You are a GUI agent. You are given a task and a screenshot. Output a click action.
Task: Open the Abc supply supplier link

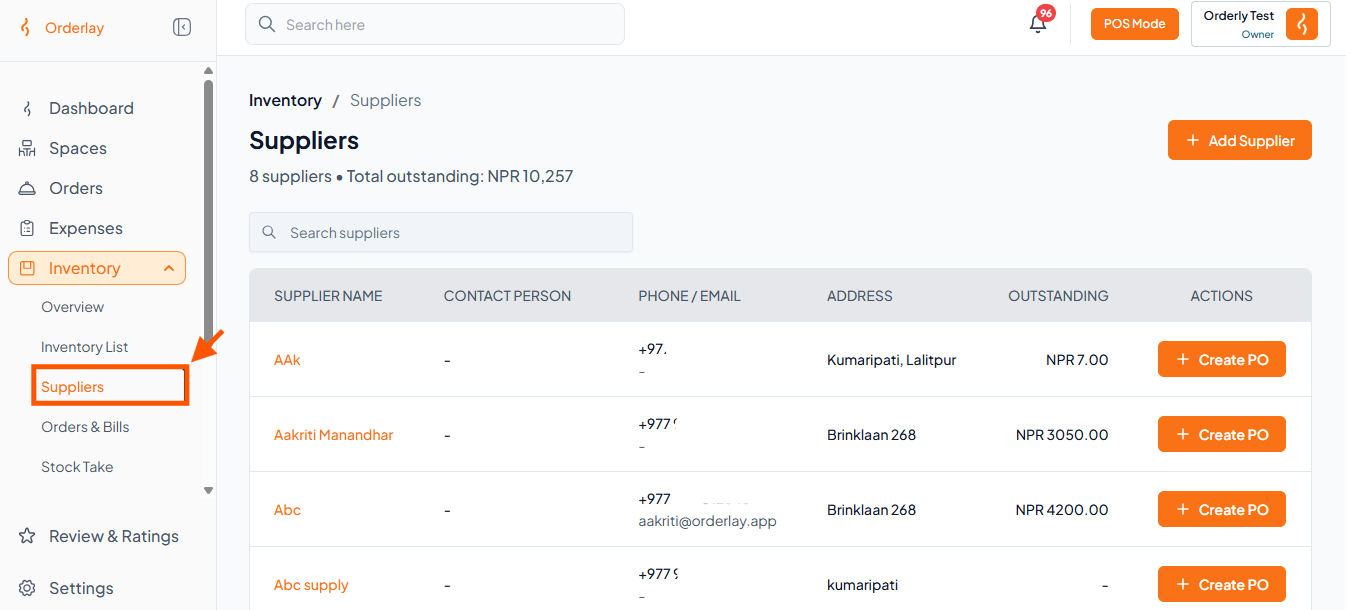click(311, 585)
